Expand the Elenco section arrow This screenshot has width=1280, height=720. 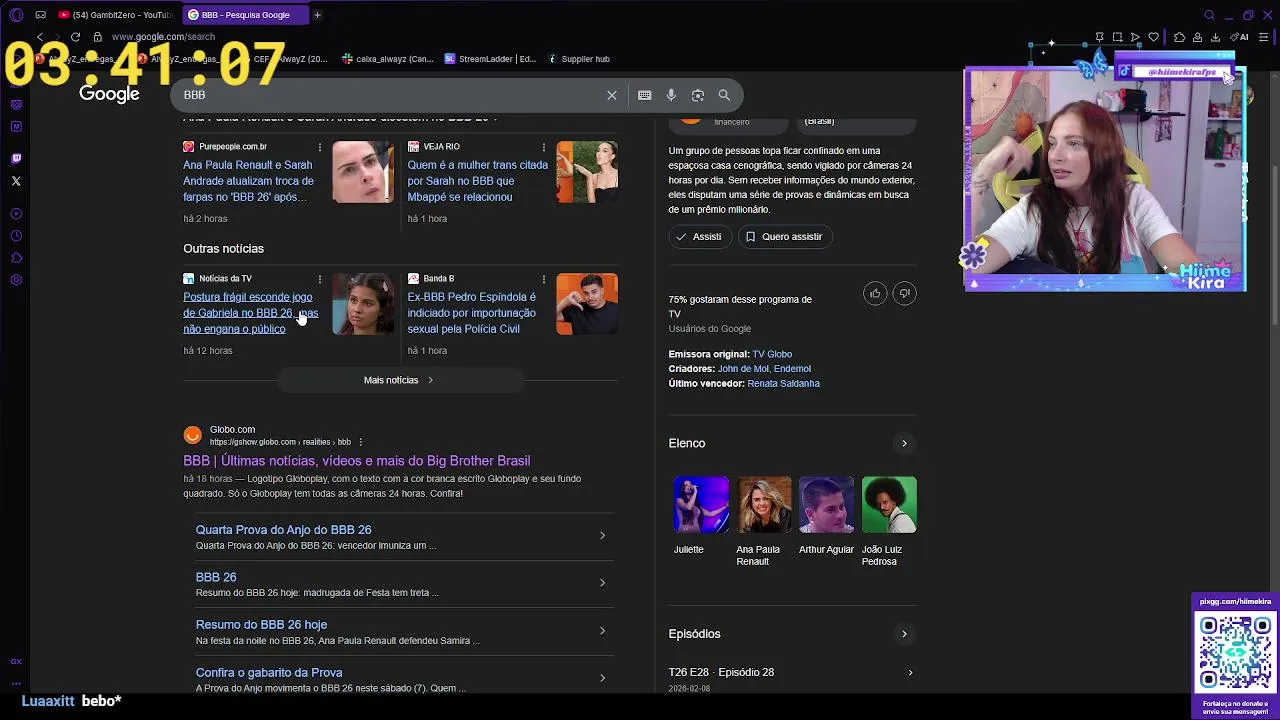(904, 443)
